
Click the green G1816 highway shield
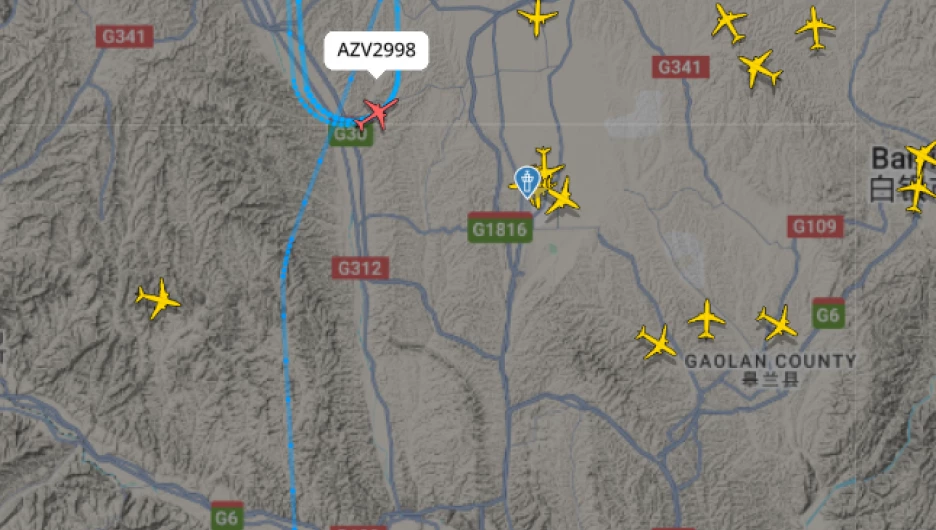coord(500,228)
